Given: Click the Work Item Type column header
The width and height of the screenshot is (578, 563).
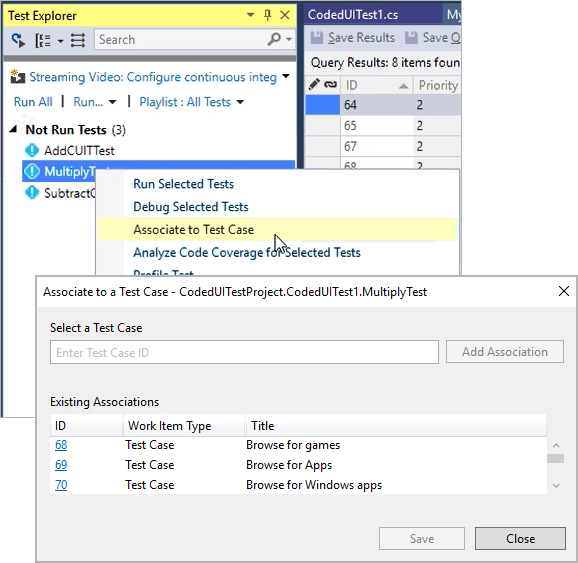Looking at the screenshot, I should [x=184, y=426].
